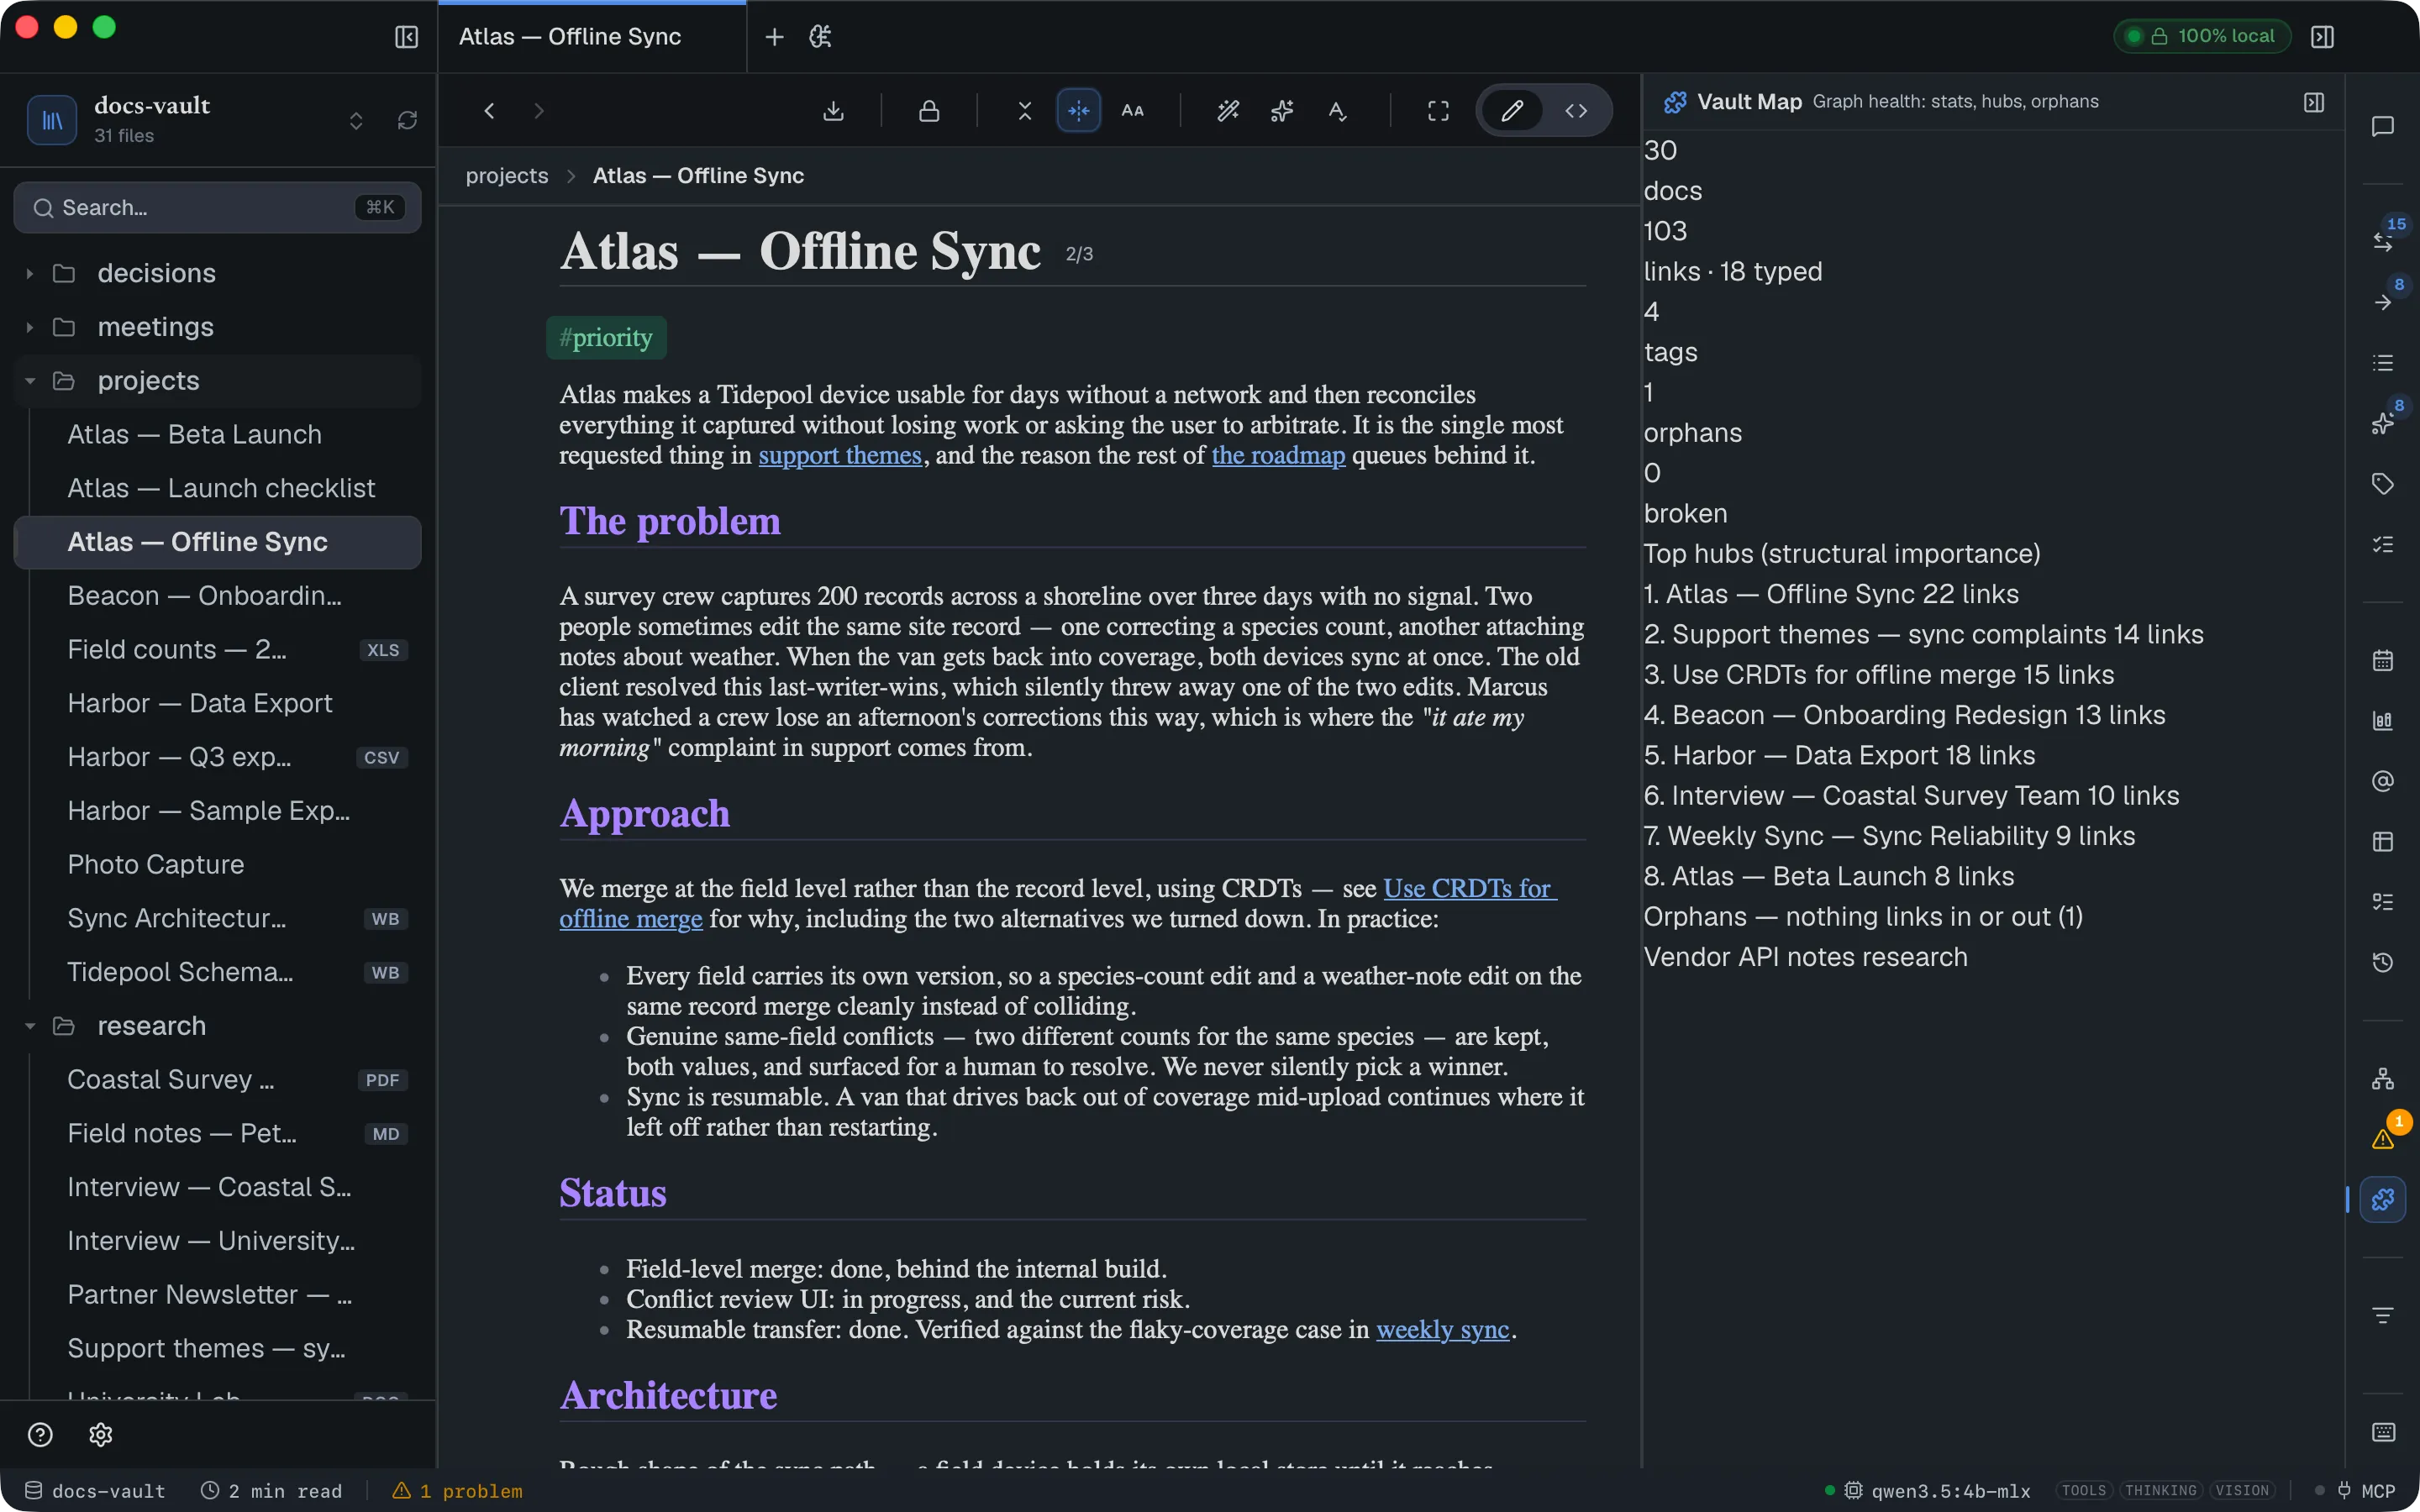Refresh the docs-vault file list

(406, 120)
